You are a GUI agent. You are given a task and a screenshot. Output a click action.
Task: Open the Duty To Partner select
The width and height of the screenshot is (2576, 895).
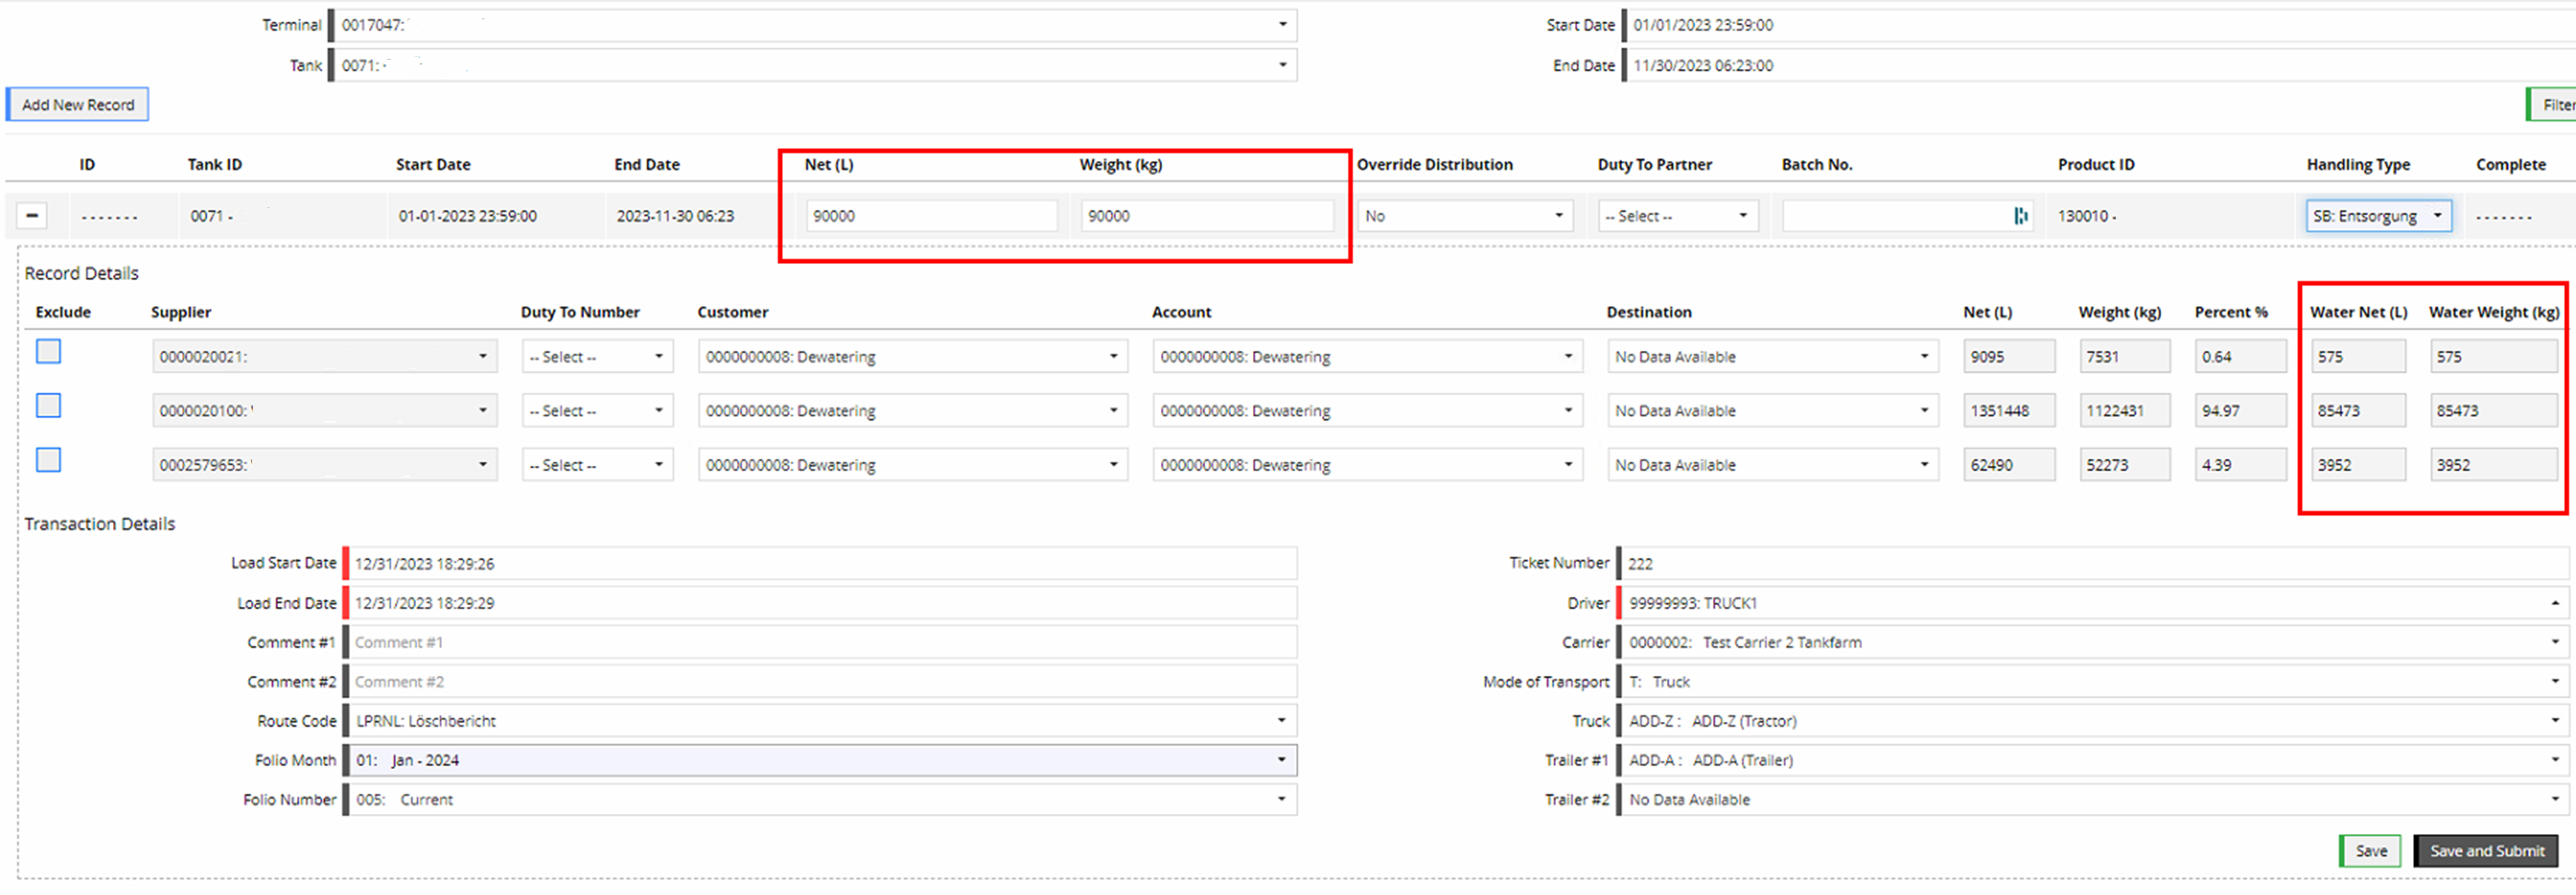[x=1676, y=216]
